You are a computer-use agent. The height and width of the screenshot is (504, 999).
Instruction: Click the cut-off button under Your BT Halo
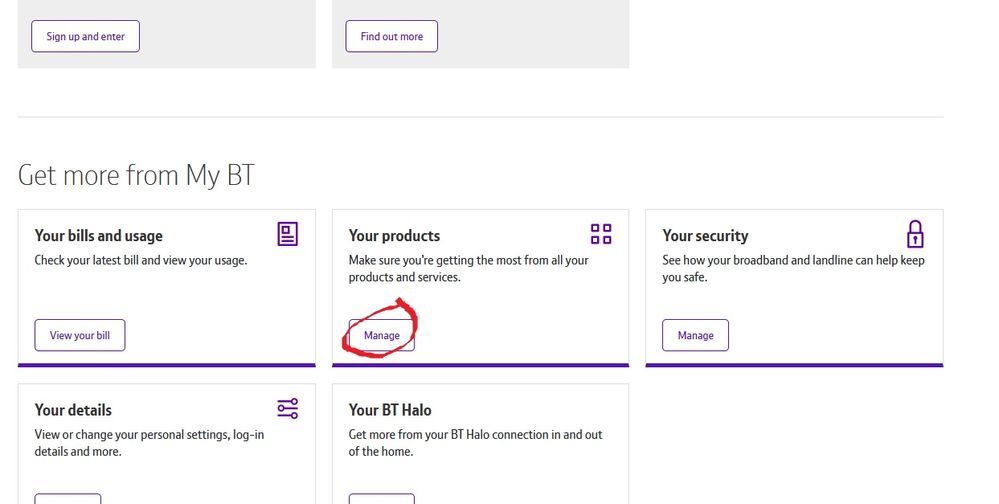tap(381, 498)
